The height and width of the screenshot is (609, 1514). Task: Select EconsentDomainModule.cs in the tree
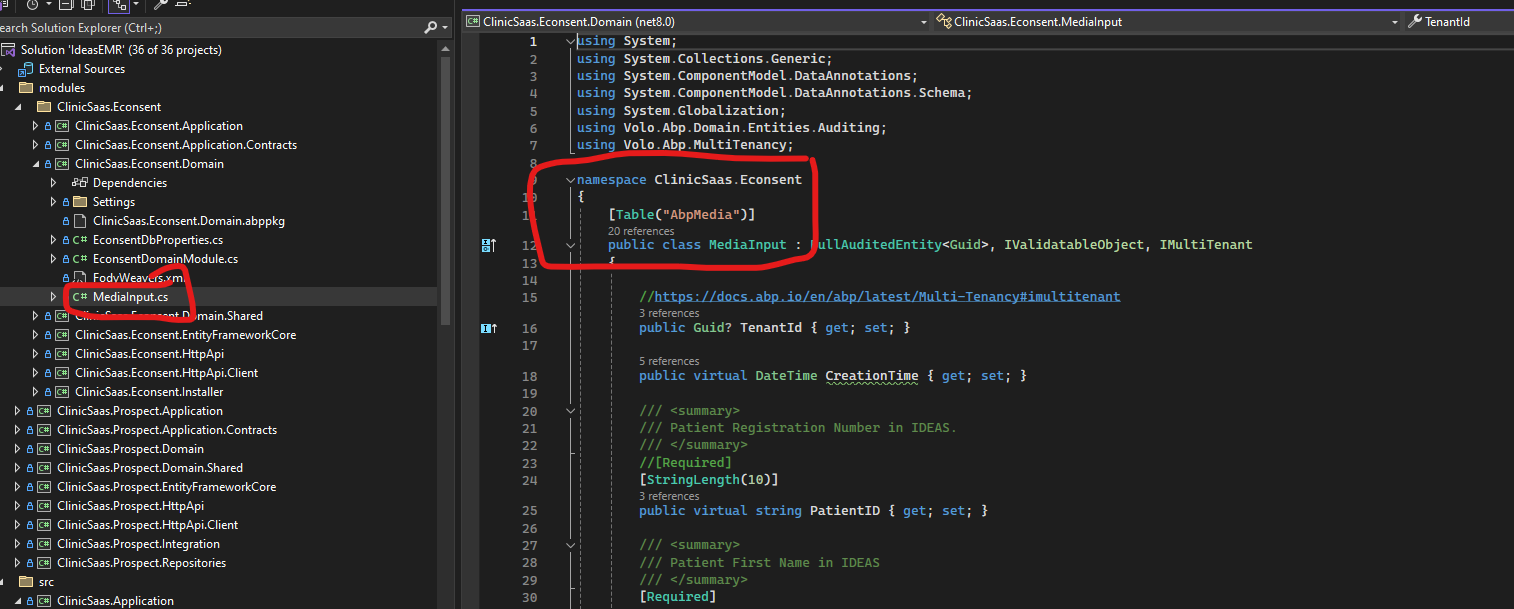[x=165, y=259]
